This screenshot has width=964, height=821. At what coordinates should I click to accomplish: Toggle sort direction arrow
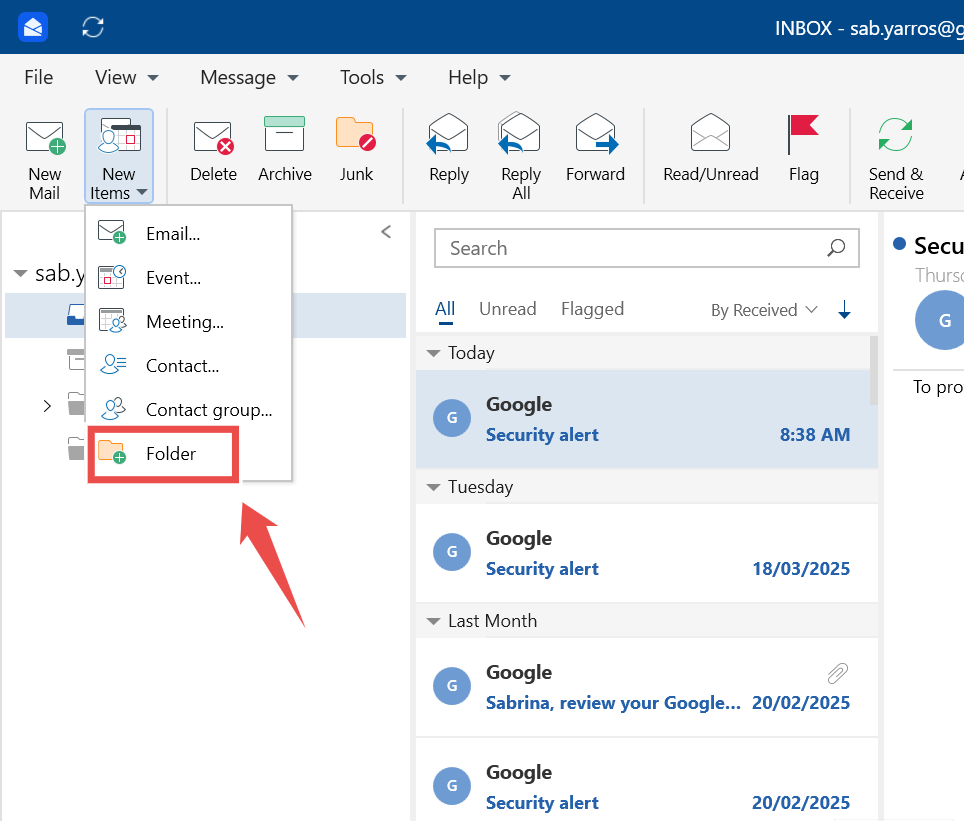coord(845,309)
